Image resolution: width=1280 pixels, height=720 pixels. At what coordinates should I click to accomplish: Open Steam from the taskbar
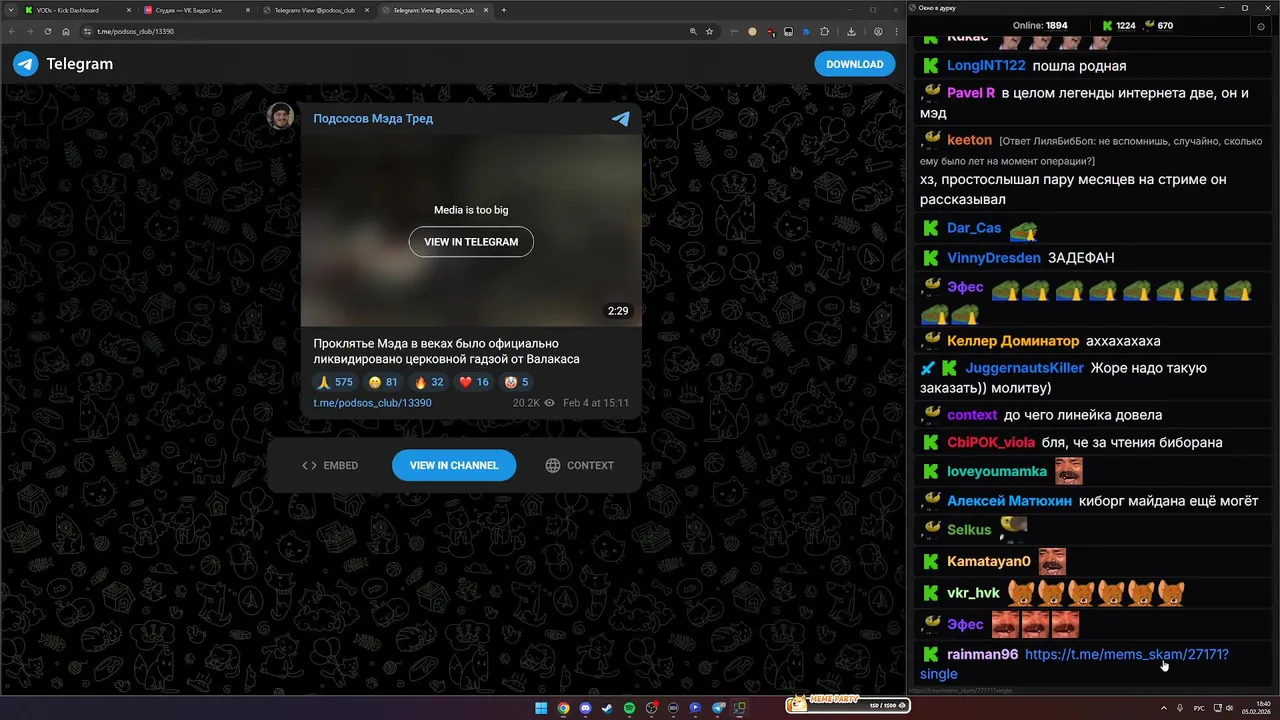pos(607,708)
